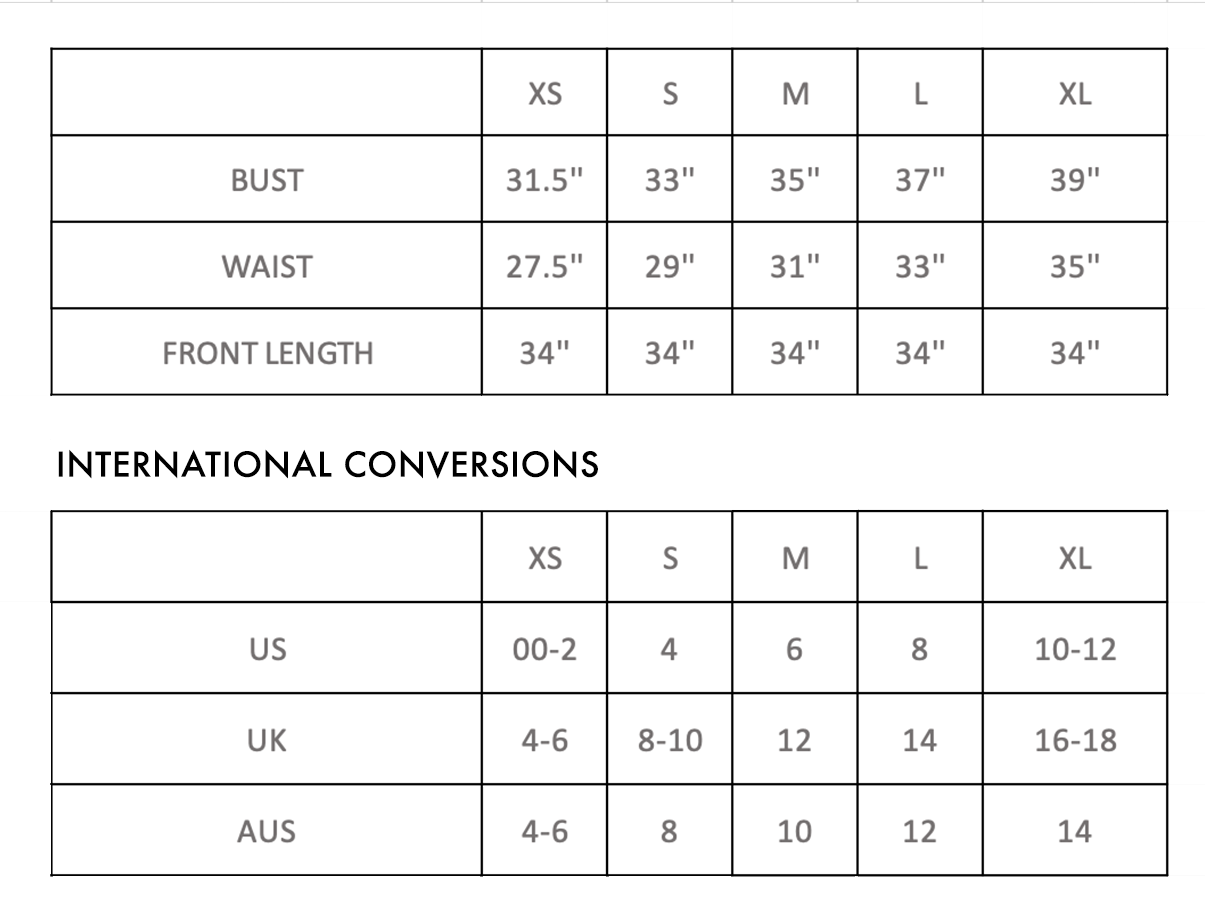Select the M column header in conversions table
This screenshot has height=924, width=1205.
pyautogui.click(x=795, y=558)
